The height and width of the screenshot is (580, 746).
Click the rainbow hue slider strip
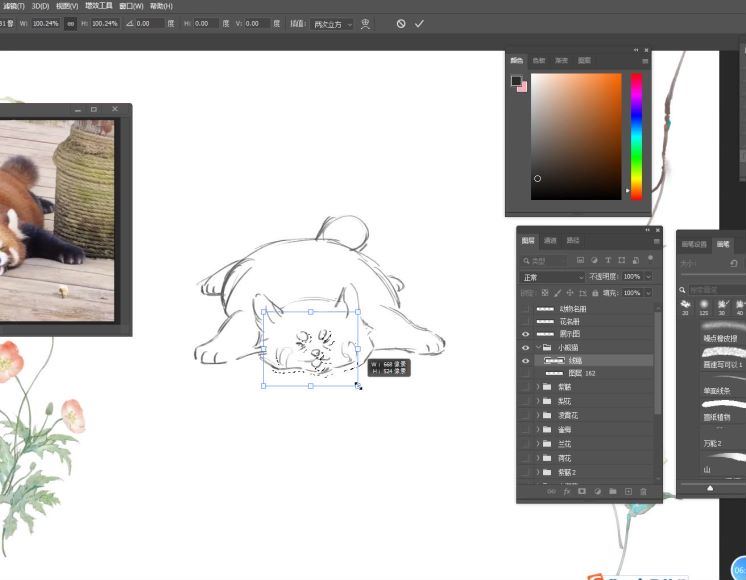(x=636, y=137)
